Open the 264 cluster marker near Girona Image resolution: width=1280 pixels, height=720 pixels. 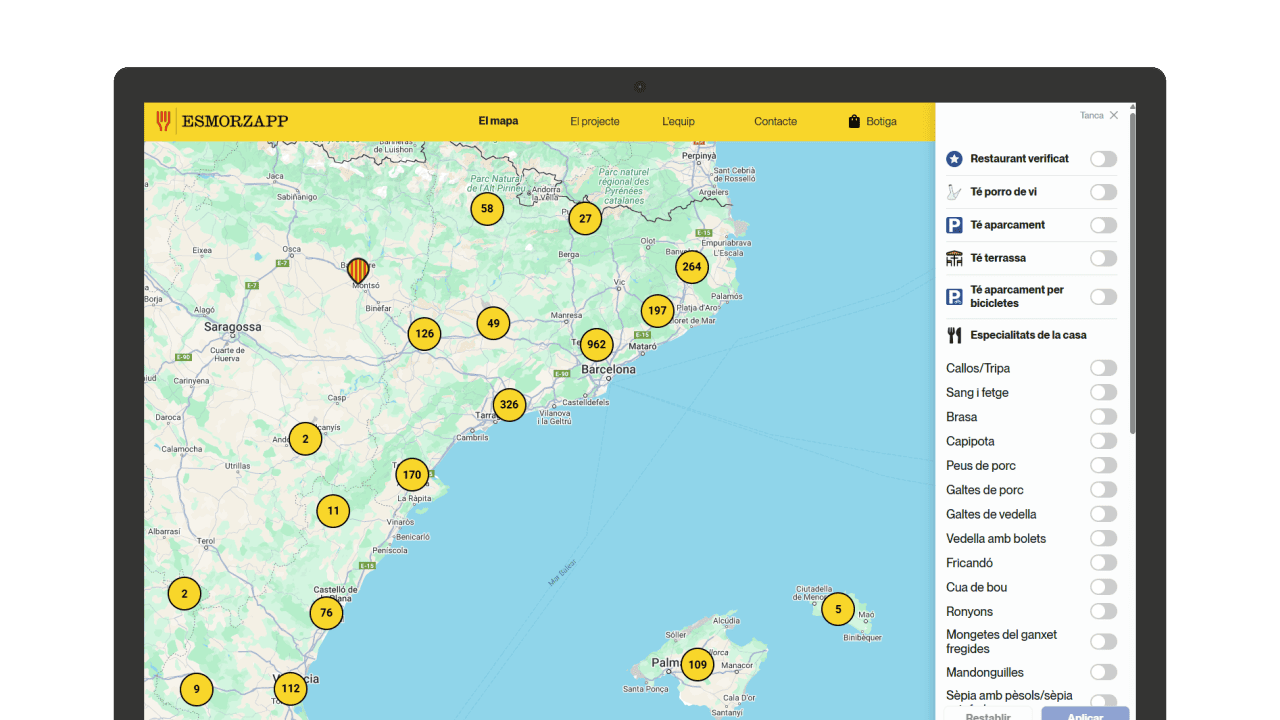pyautogui.click(x=692, y=267)
